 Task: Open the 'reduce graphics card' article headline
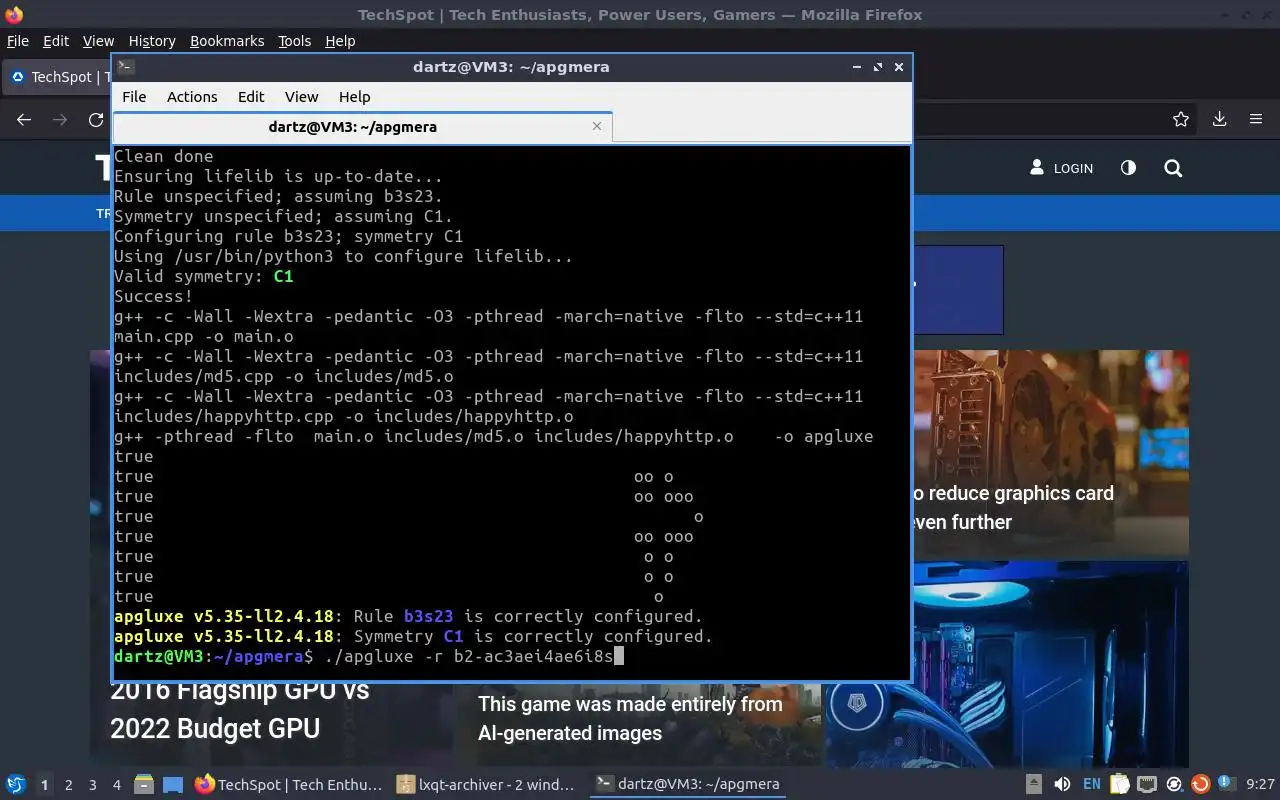point(1012,507)
